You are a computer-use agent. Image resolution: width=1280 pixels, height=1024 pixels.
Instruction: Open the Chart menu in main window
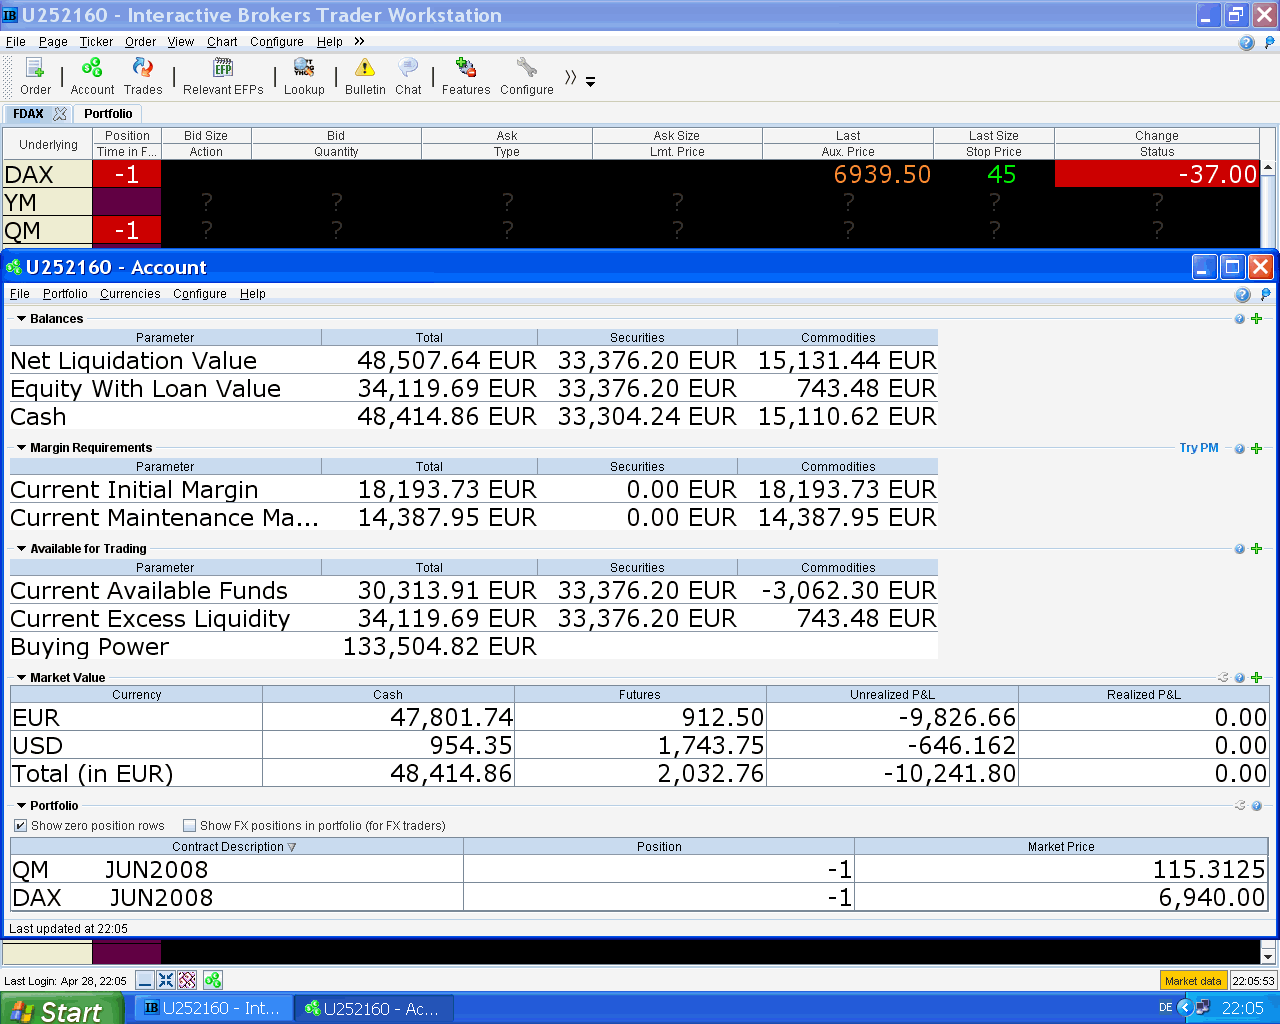coord(222,42)
